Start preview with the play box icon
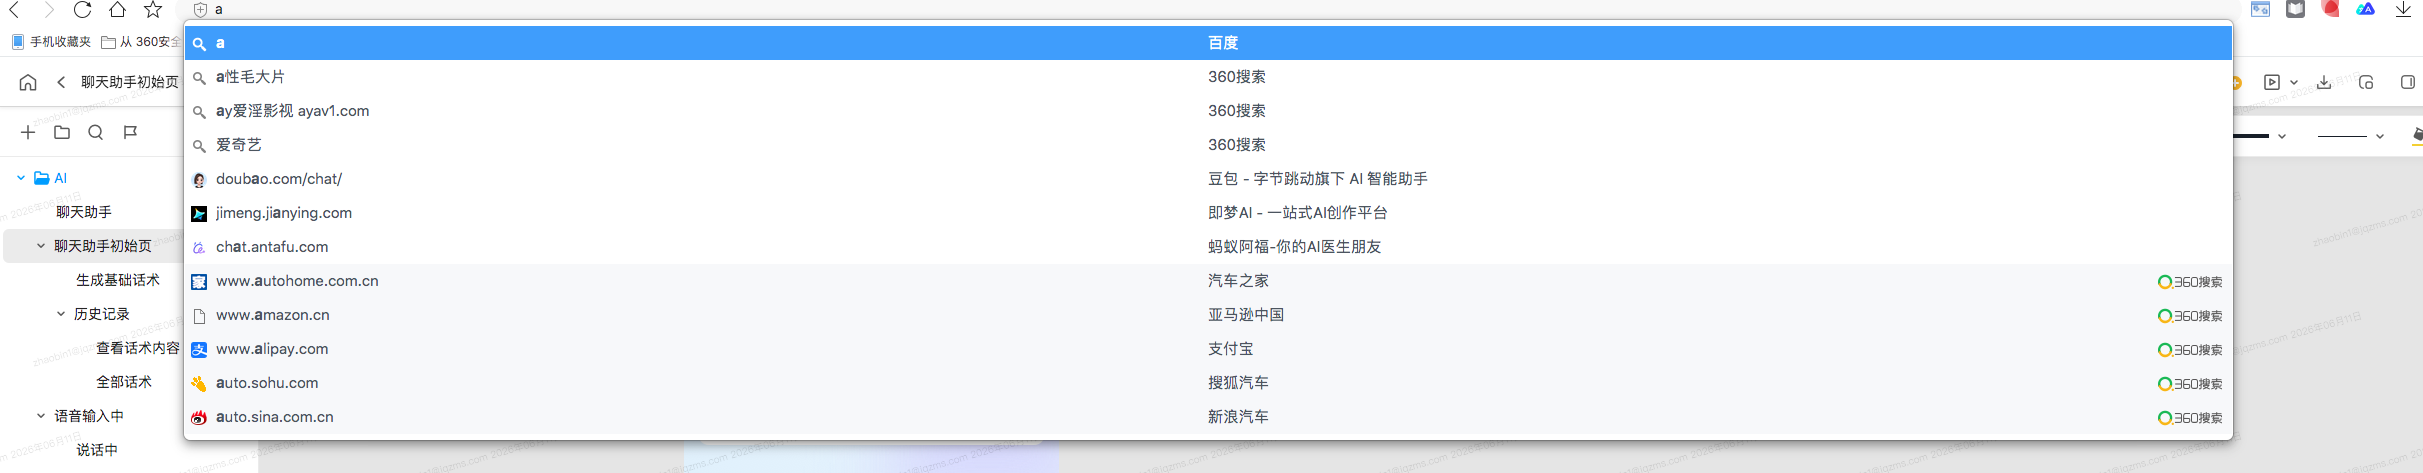2423x473 pixels. [x=2272, y=82]
